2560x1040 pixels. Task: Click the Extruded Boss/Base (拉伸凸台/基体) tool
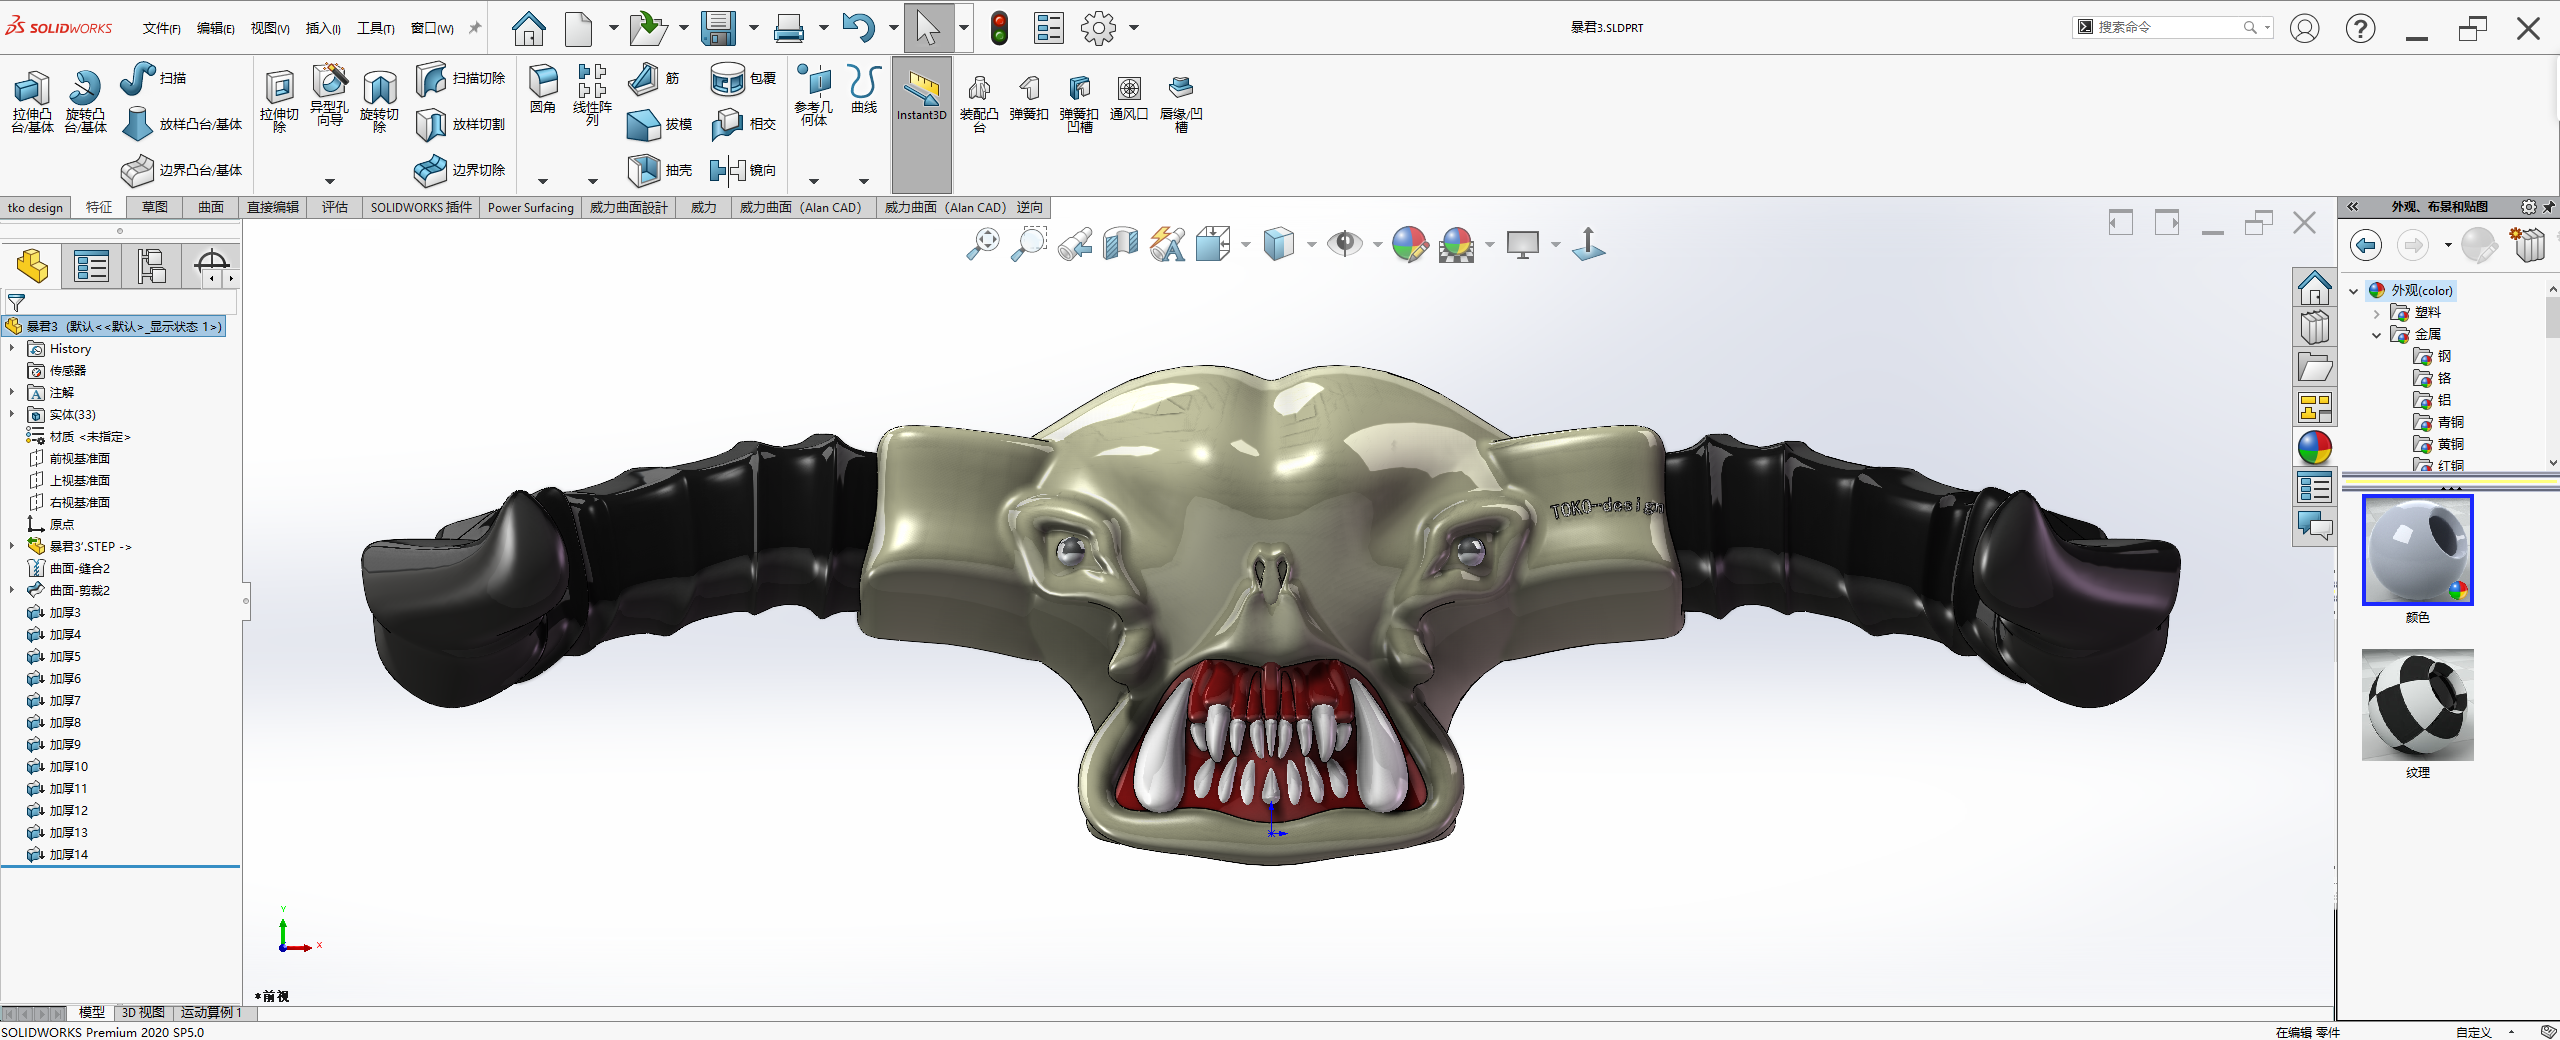pos(32,101)
